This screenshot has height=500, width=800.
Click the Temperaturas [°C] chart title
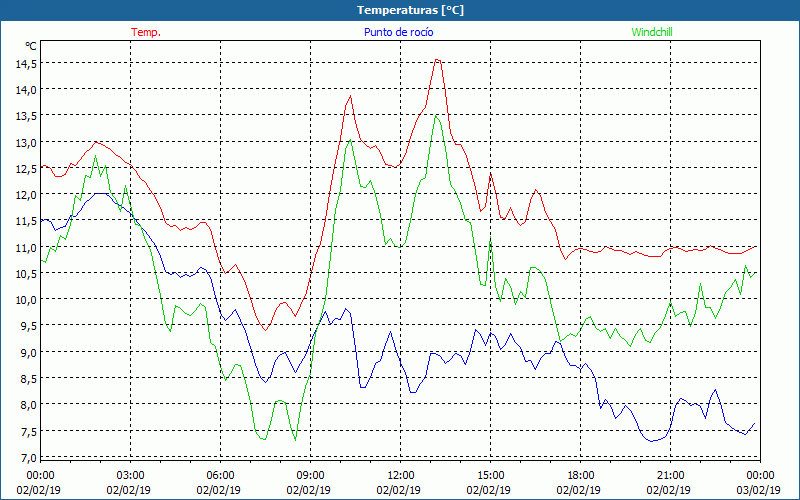coord(410,10)
